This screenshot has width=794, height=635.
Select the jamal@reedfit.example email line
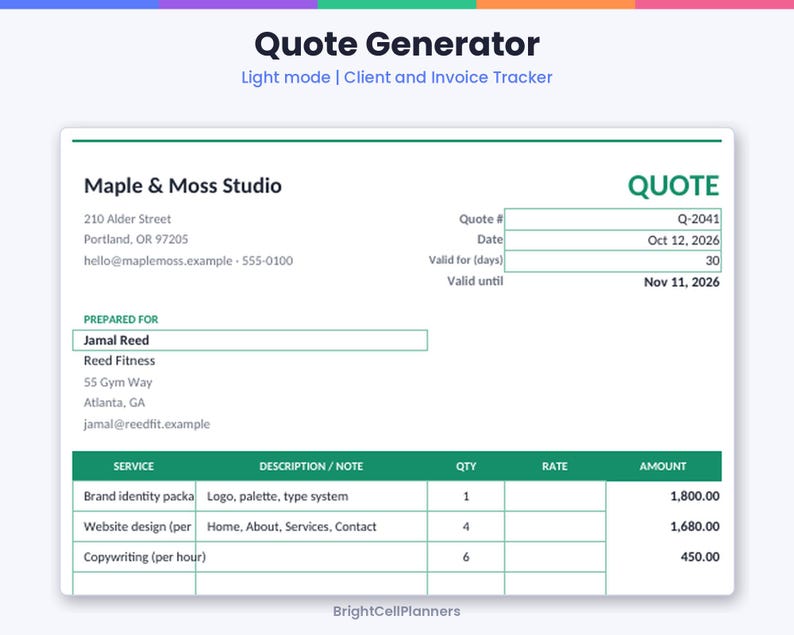[147, 424]
